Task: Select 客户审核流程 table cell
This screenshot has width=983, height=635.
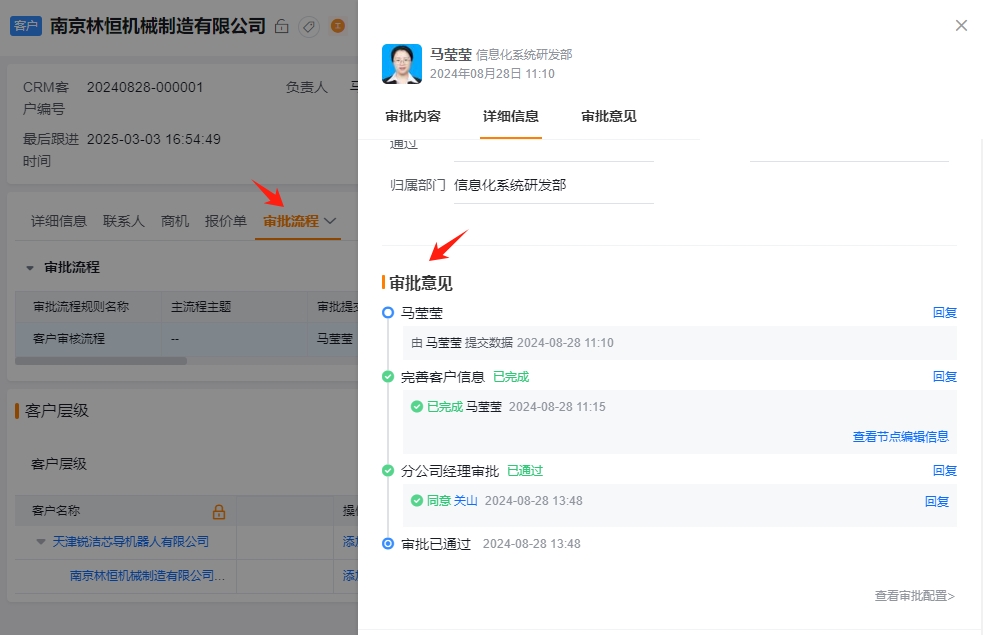Action: pyautogui.click(x=88, y=339)
